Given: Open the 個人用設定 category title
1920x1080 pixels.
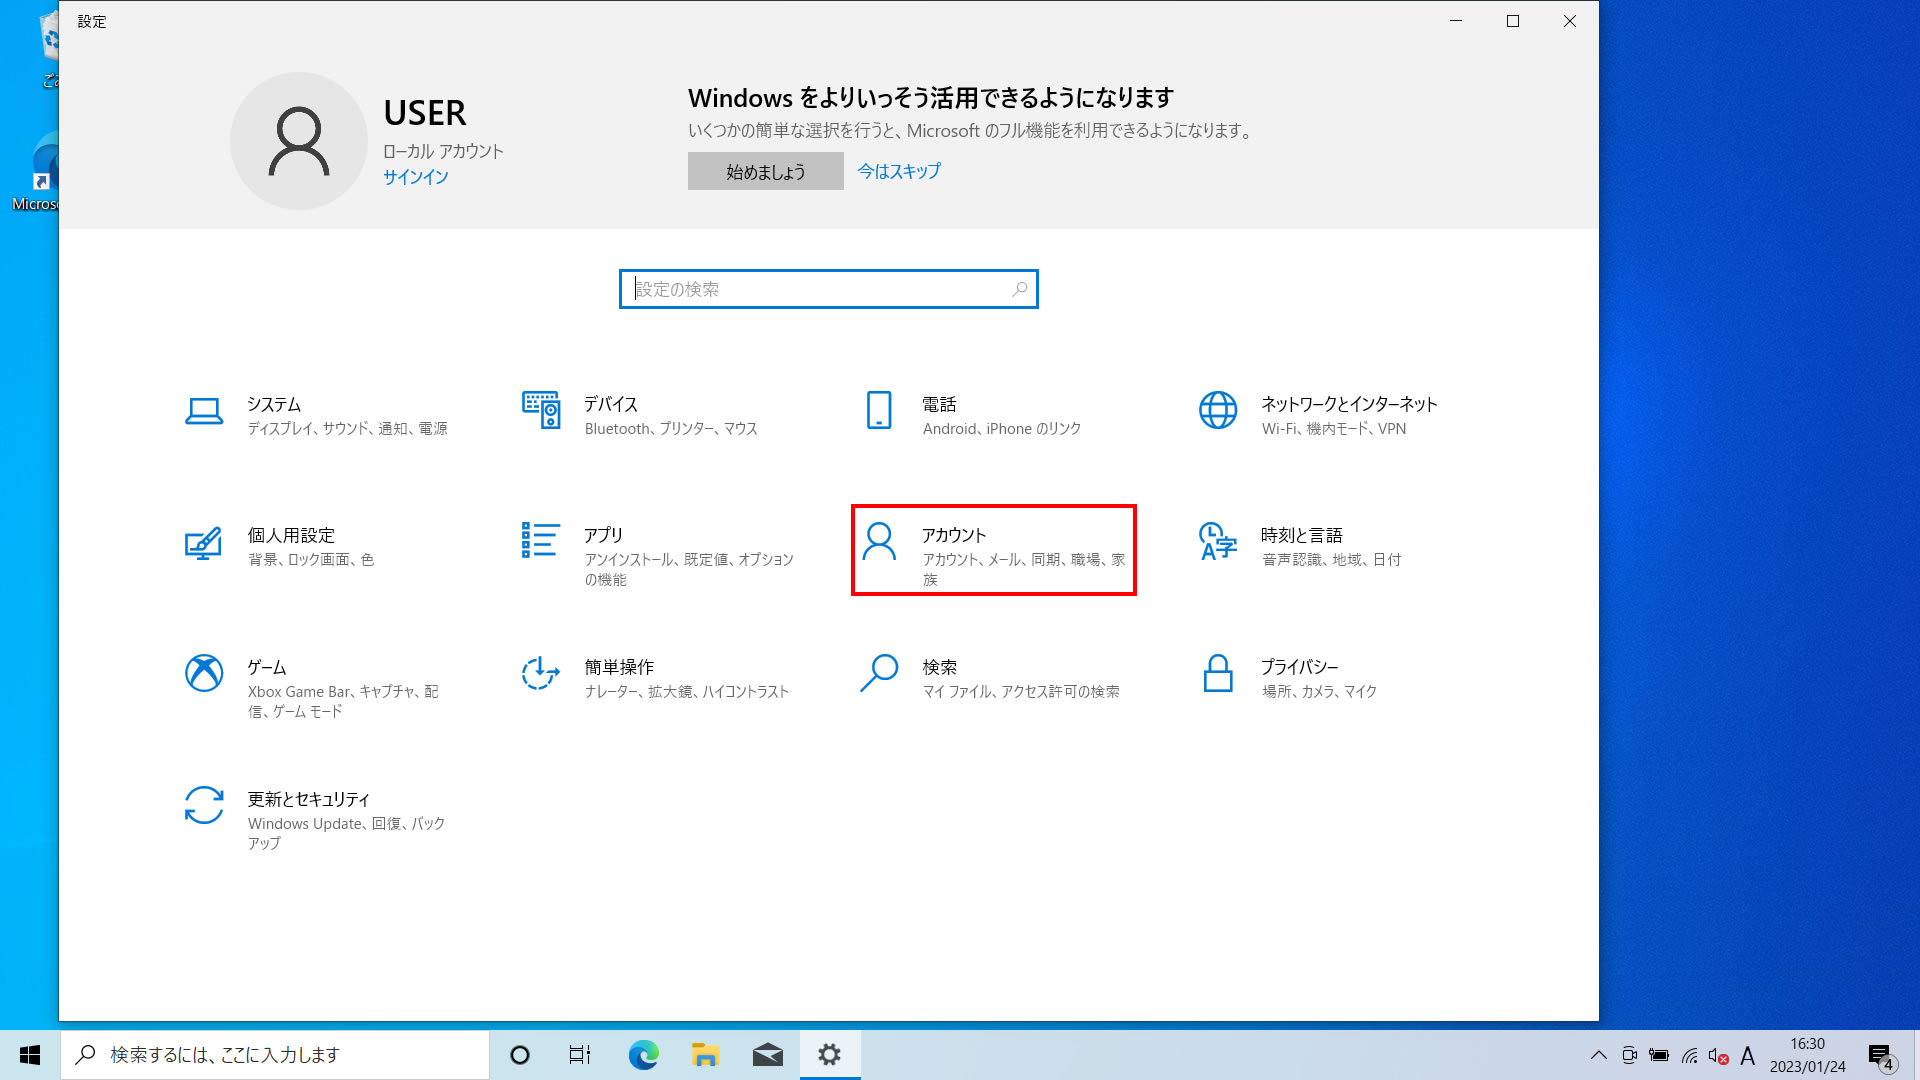Looking at the screenshot, I should [x=291, y=535].
